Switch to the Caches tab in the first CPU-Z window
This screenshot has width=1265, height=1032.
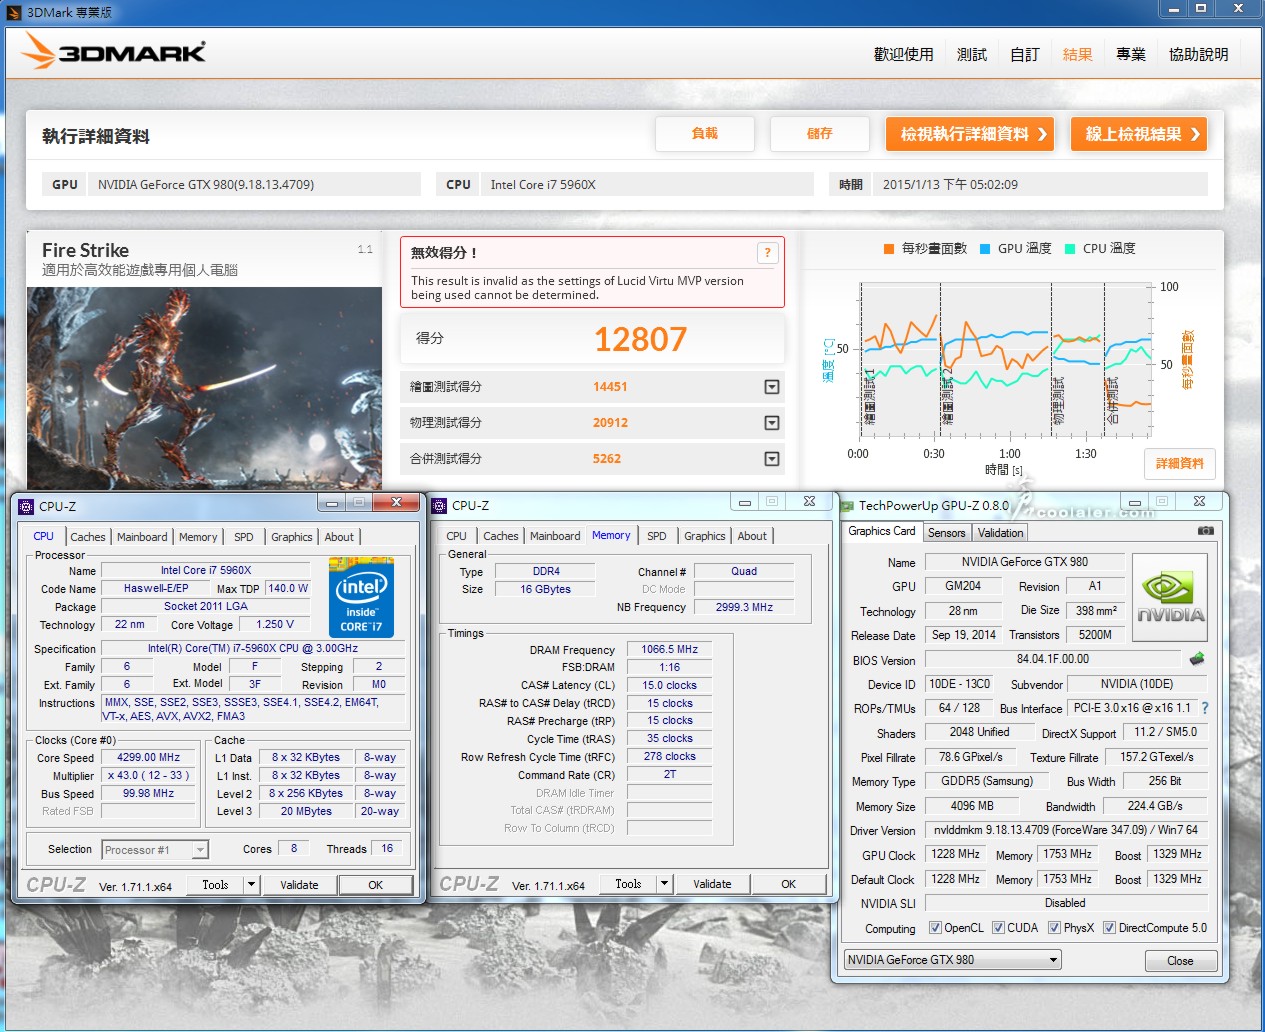tap(88, 537)
